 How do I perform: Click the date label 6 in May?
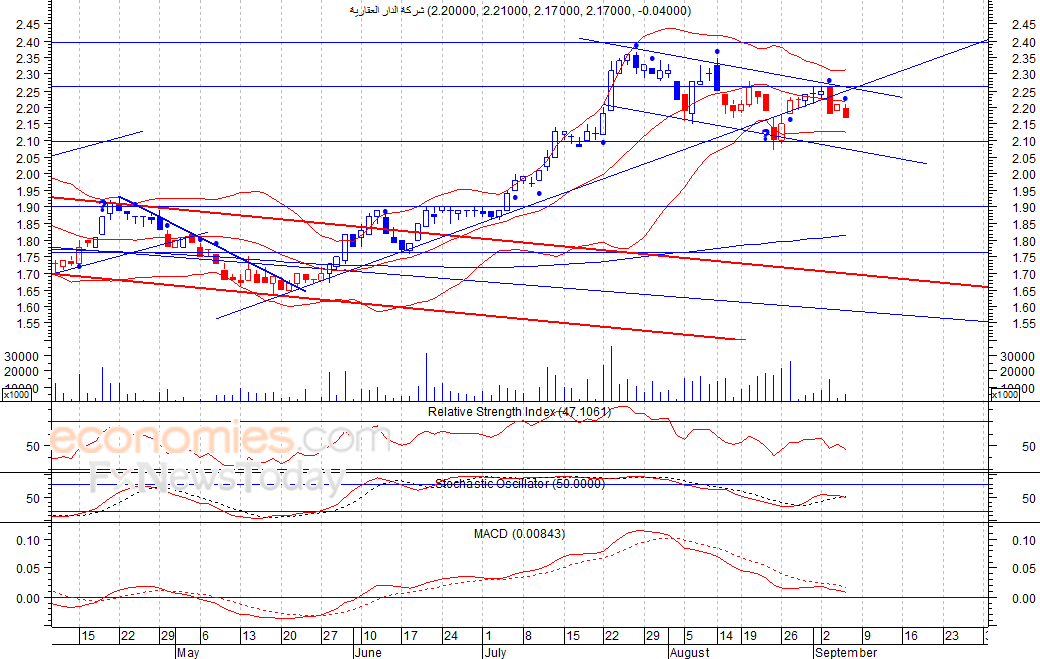[x=205, y=636]
